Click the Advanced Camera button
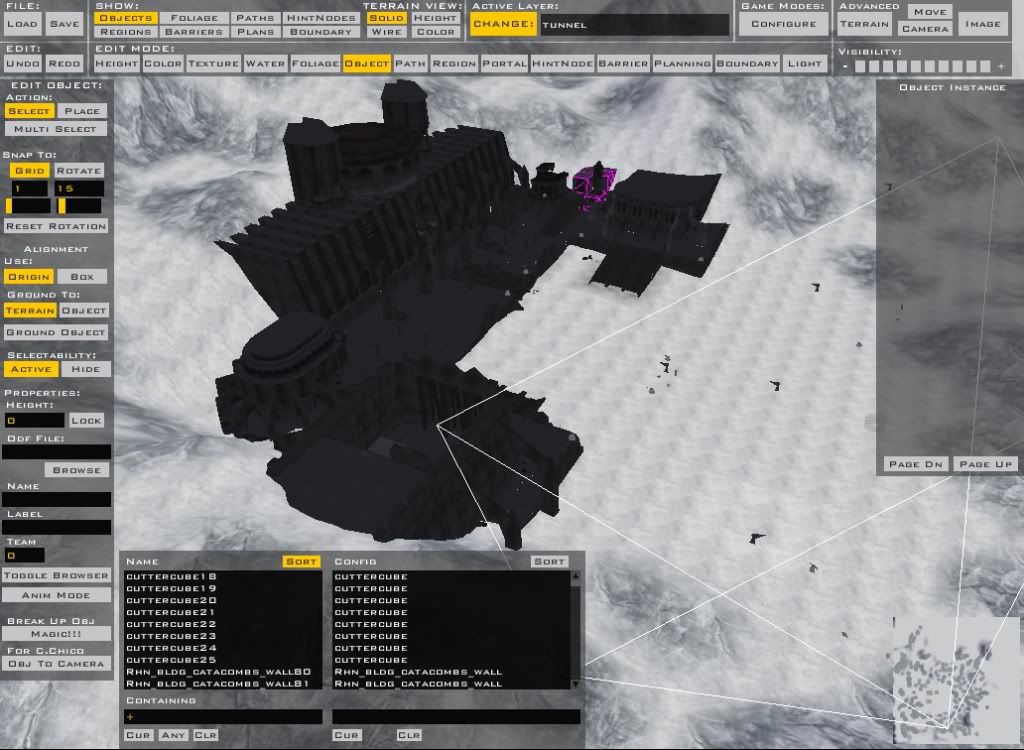Screen dimensions: 1024x750 click(925, 29)
